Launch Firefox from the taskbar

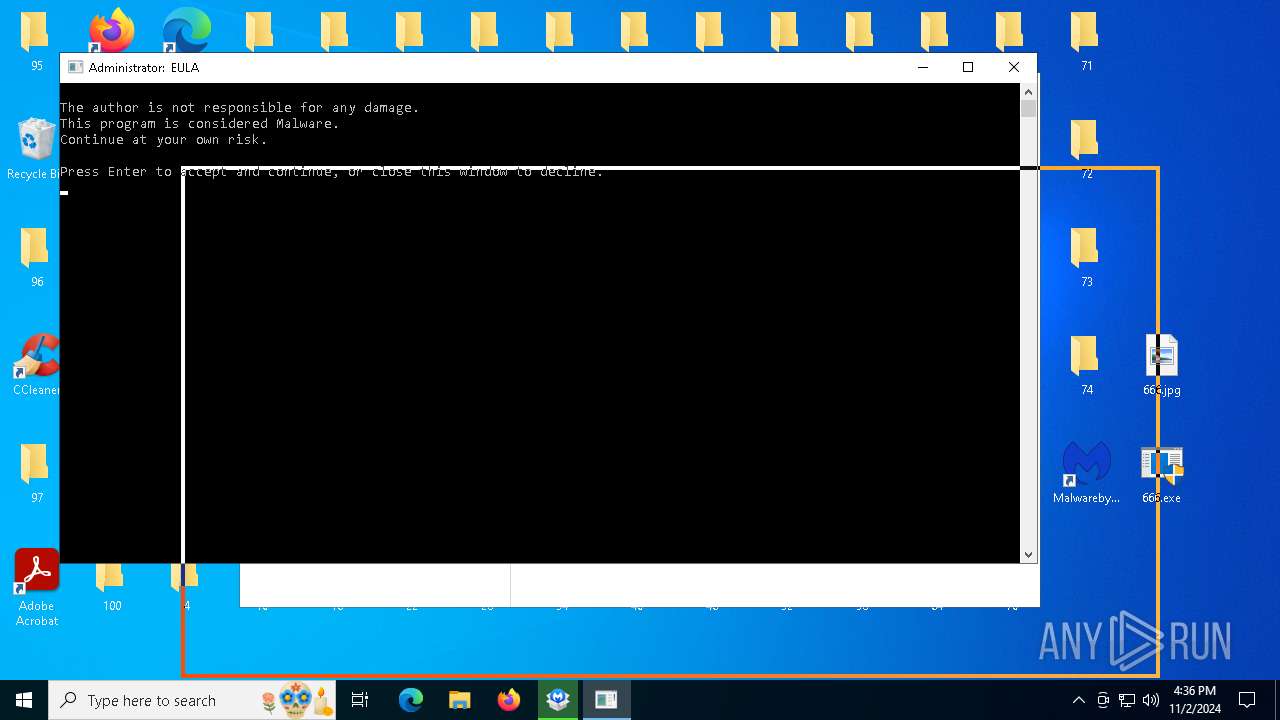[509, 700]
